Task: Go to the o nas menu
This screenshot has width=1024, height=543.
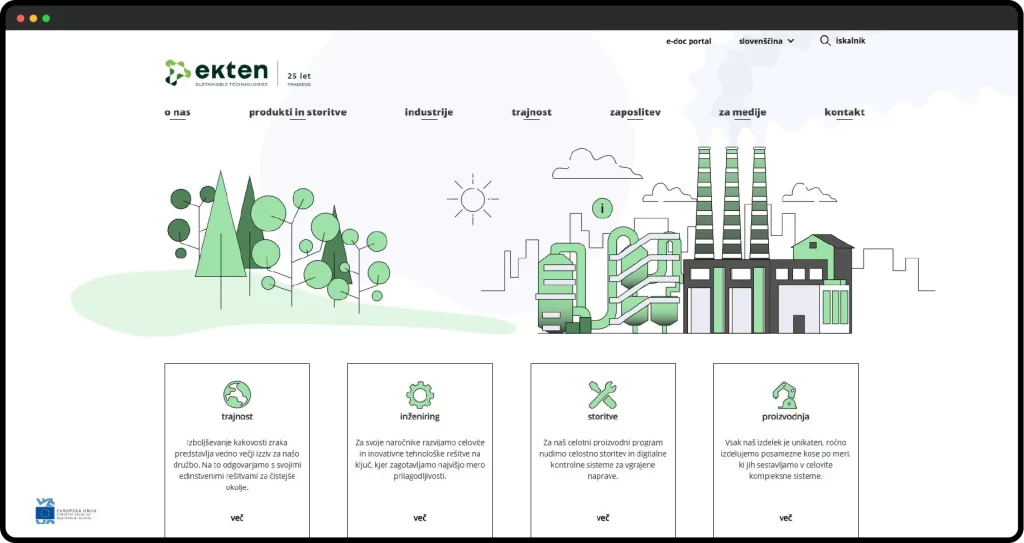Action: coord(177,112)
